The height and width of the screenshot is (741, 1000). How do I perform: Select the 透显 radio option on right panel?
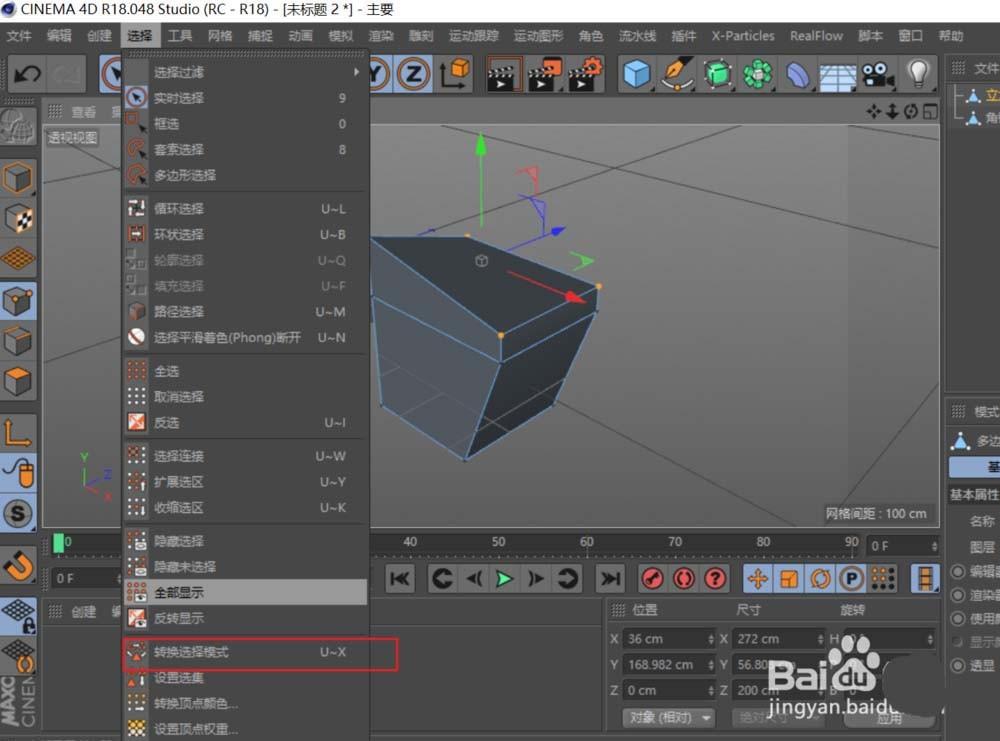[957, 663]
